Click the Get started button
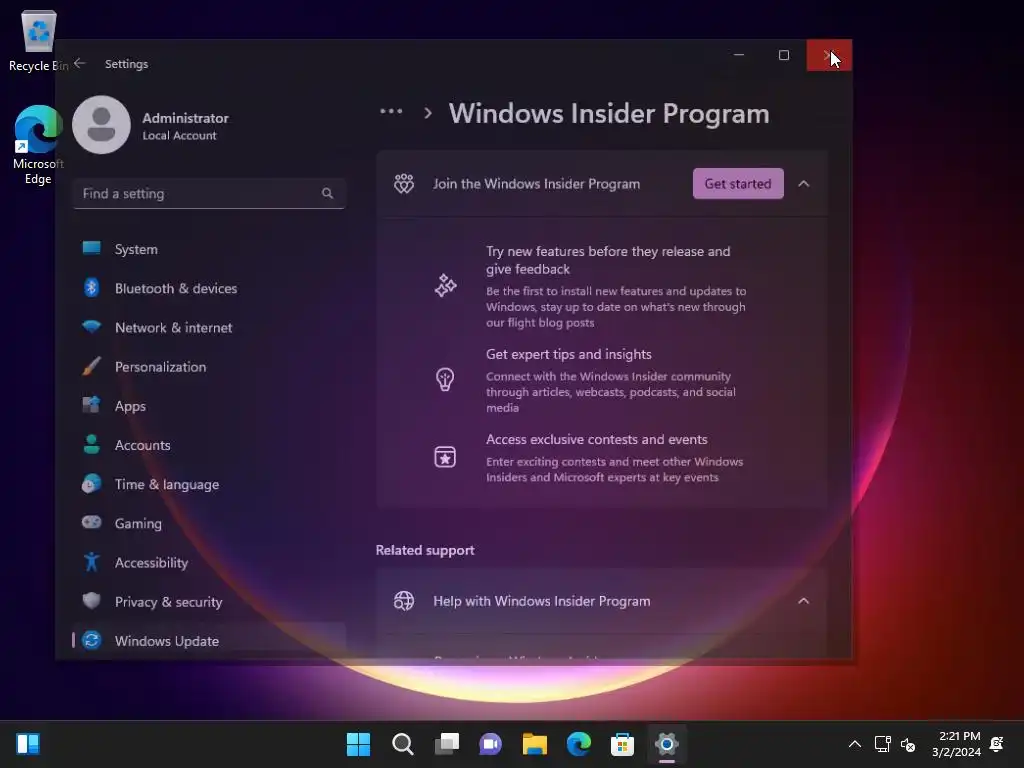The image size is (1024, 768). (x=738, y=184)
